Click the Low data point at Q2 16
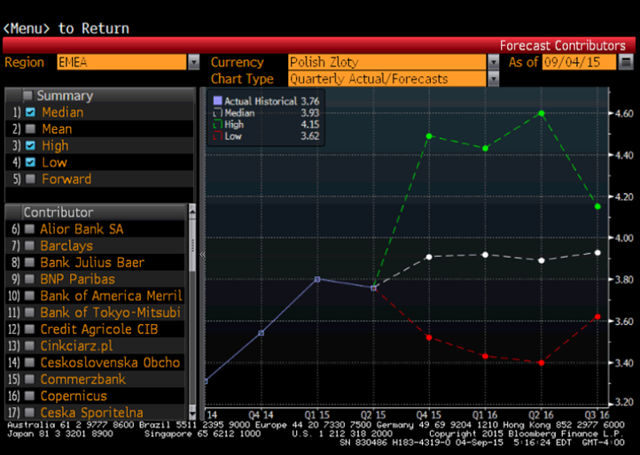The image size is (640, 455). pyautogui.click(x=541, y=363)
